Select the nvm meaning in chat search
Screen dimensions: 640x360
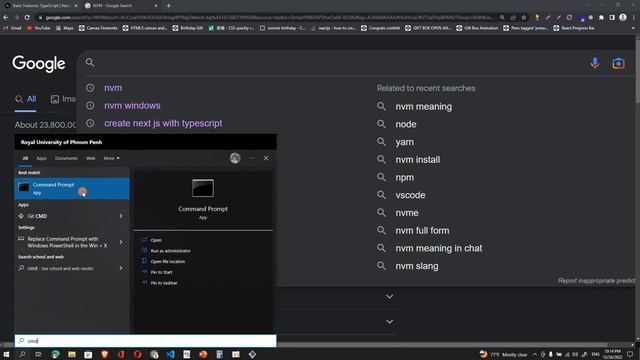coord(439,248)
